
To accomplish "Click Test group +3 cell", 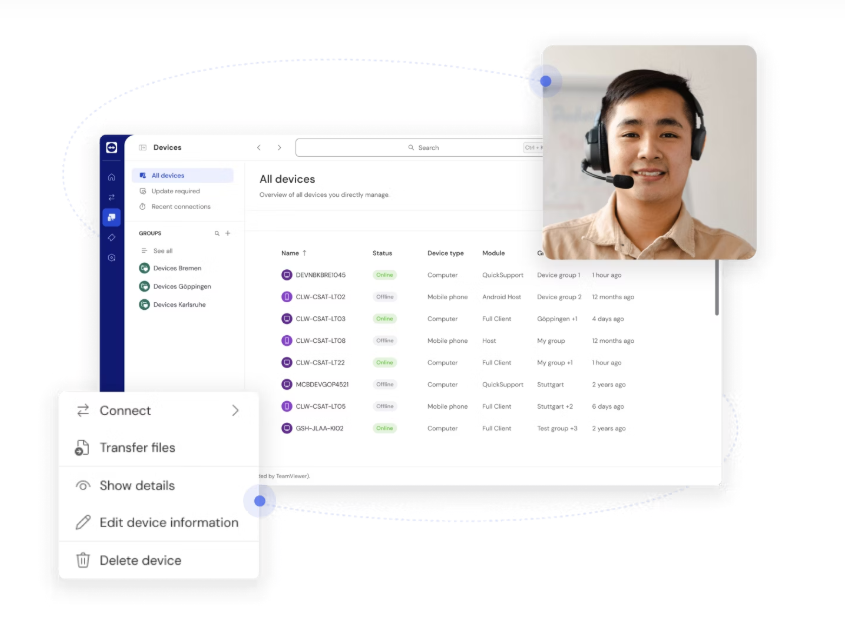I will [x=557, y=429].
